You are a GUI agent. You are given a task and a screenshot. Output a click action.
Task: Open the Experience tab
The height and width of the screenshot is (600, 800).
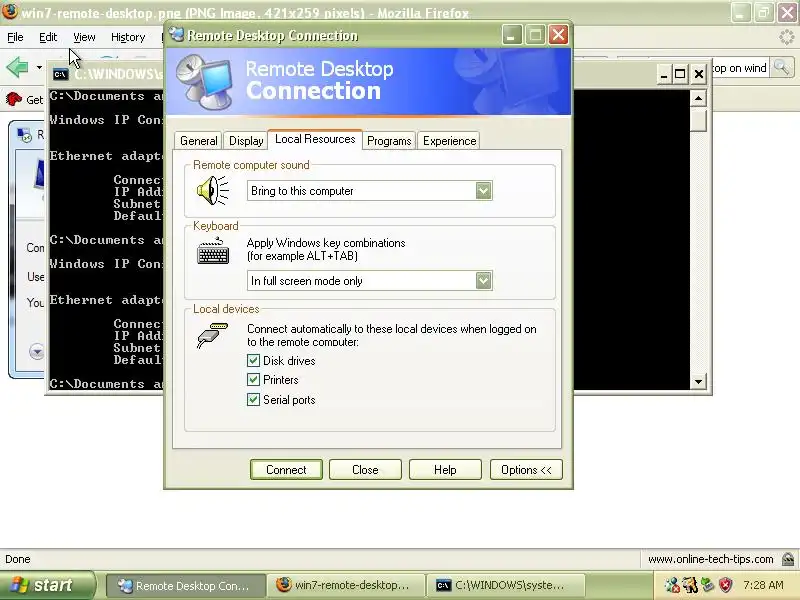(449, 141)
